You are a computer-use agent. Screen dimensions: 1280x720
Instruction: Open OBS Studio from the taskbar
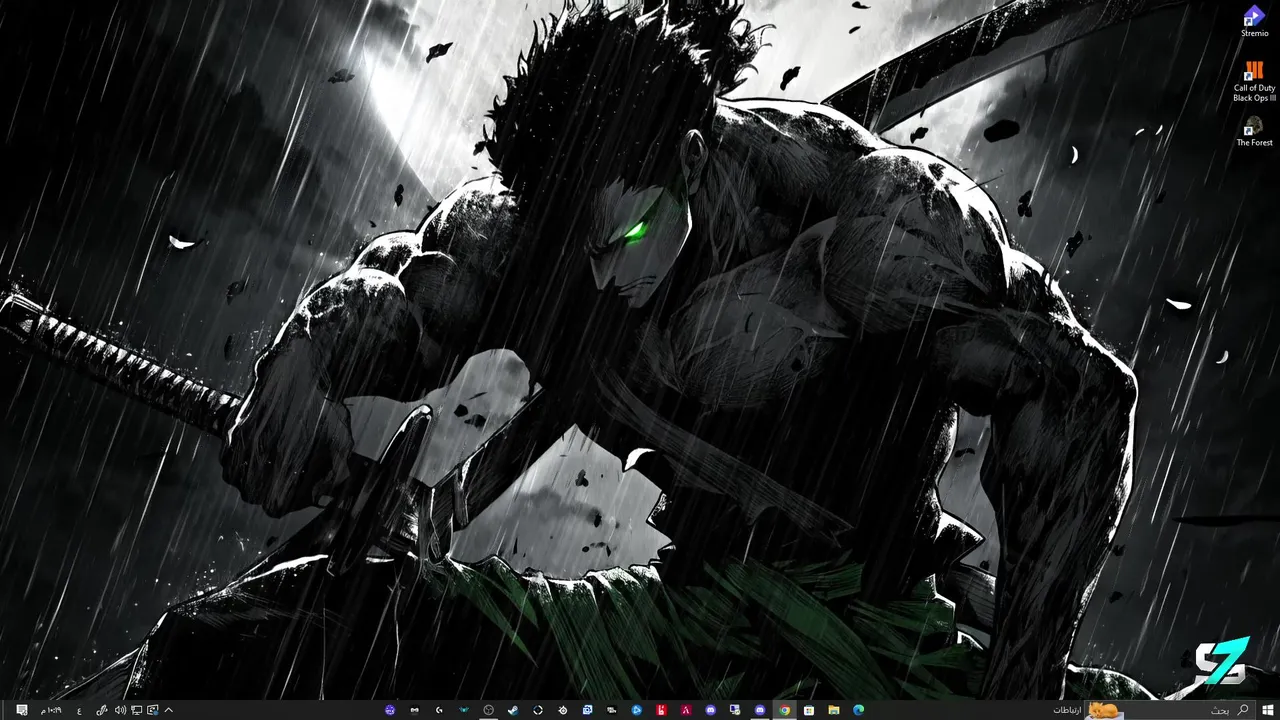tap(488, 710)
